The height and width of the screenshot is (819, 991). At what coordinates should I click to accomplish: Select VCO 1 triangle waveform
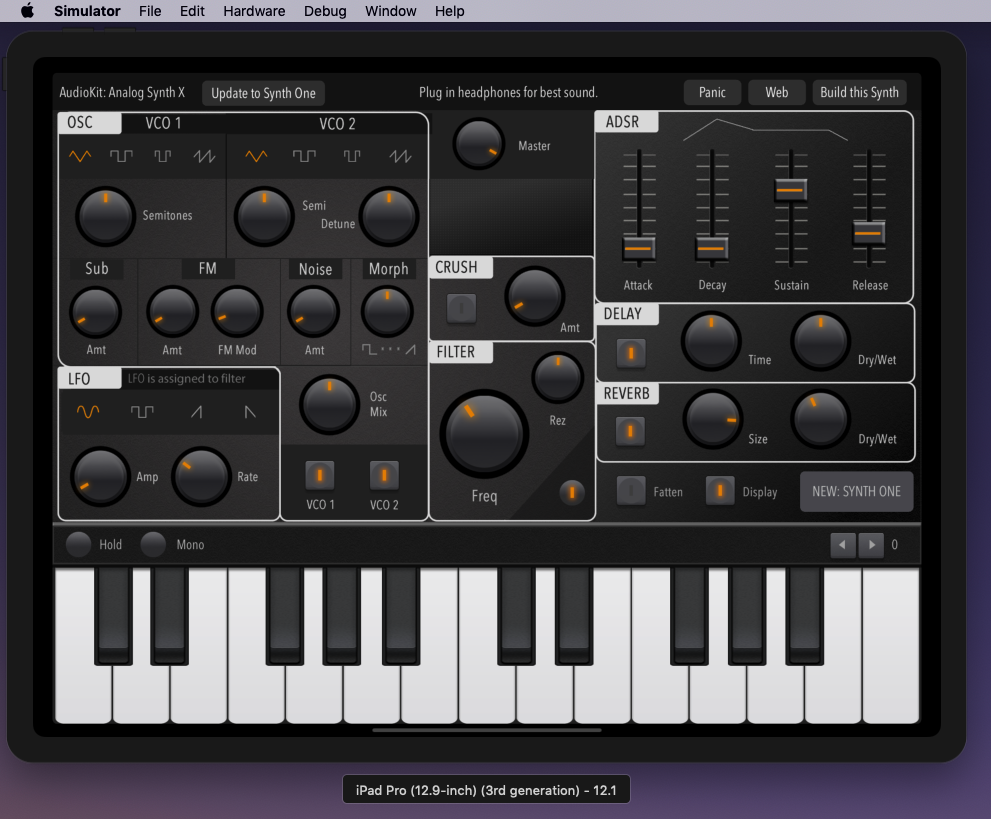(x=80, y=155)
